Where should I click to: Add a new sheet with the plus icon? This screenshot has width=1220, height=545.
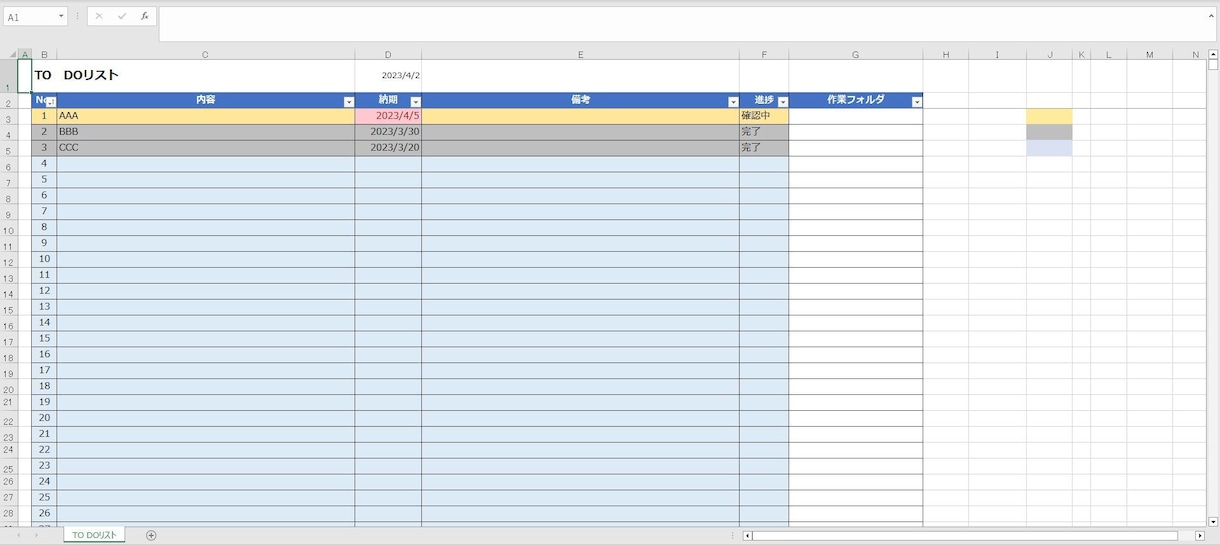click(151, 535)
